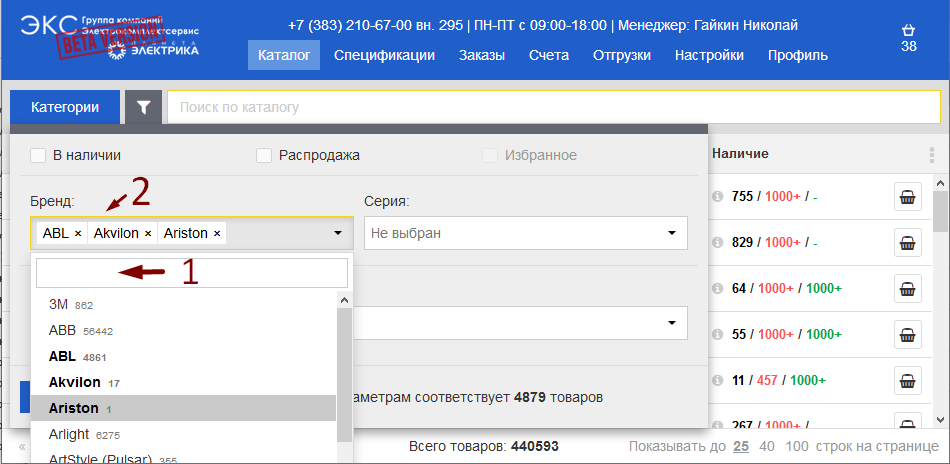Viewport: 950px width, 464px height.
Task: Click the brand search input field
Action: click(x=191, y=273)
